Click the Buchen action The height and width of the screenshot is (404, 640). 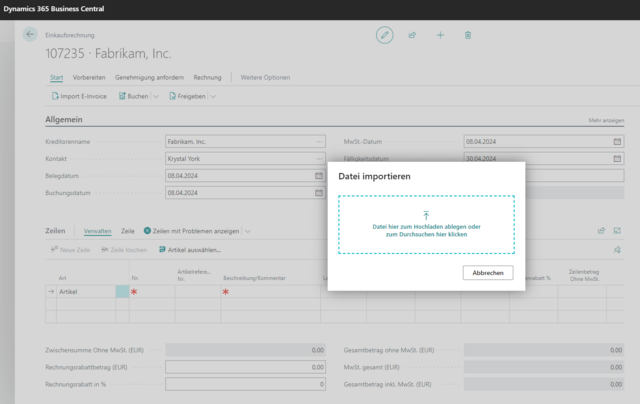pyautogui.click(x=133, y=96)
